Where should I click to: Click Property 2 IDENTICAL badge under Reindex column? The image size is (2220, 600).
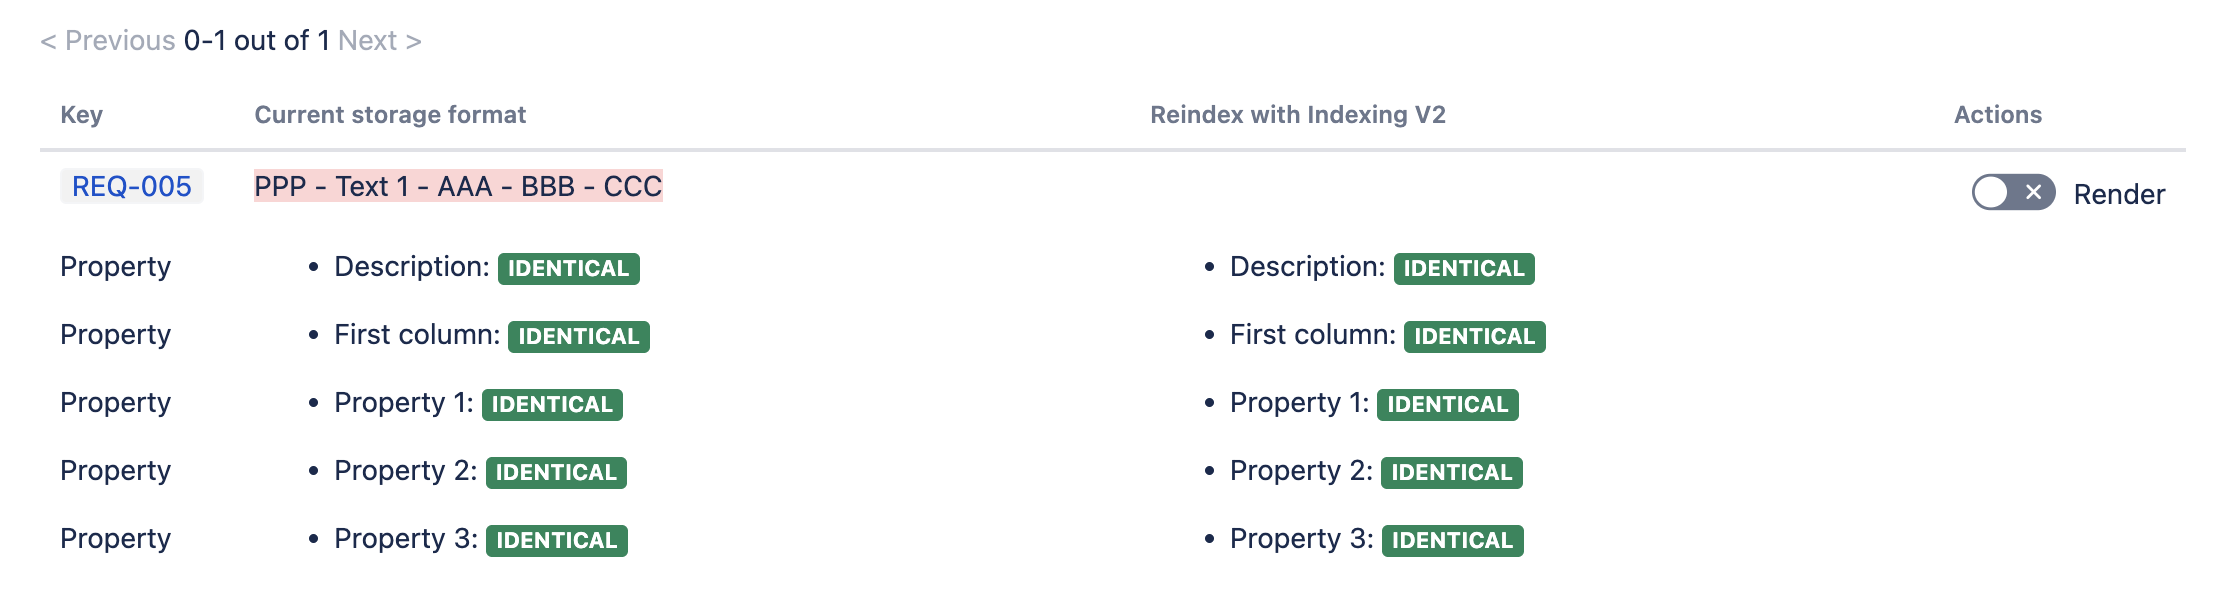[x=1451, y=472]
